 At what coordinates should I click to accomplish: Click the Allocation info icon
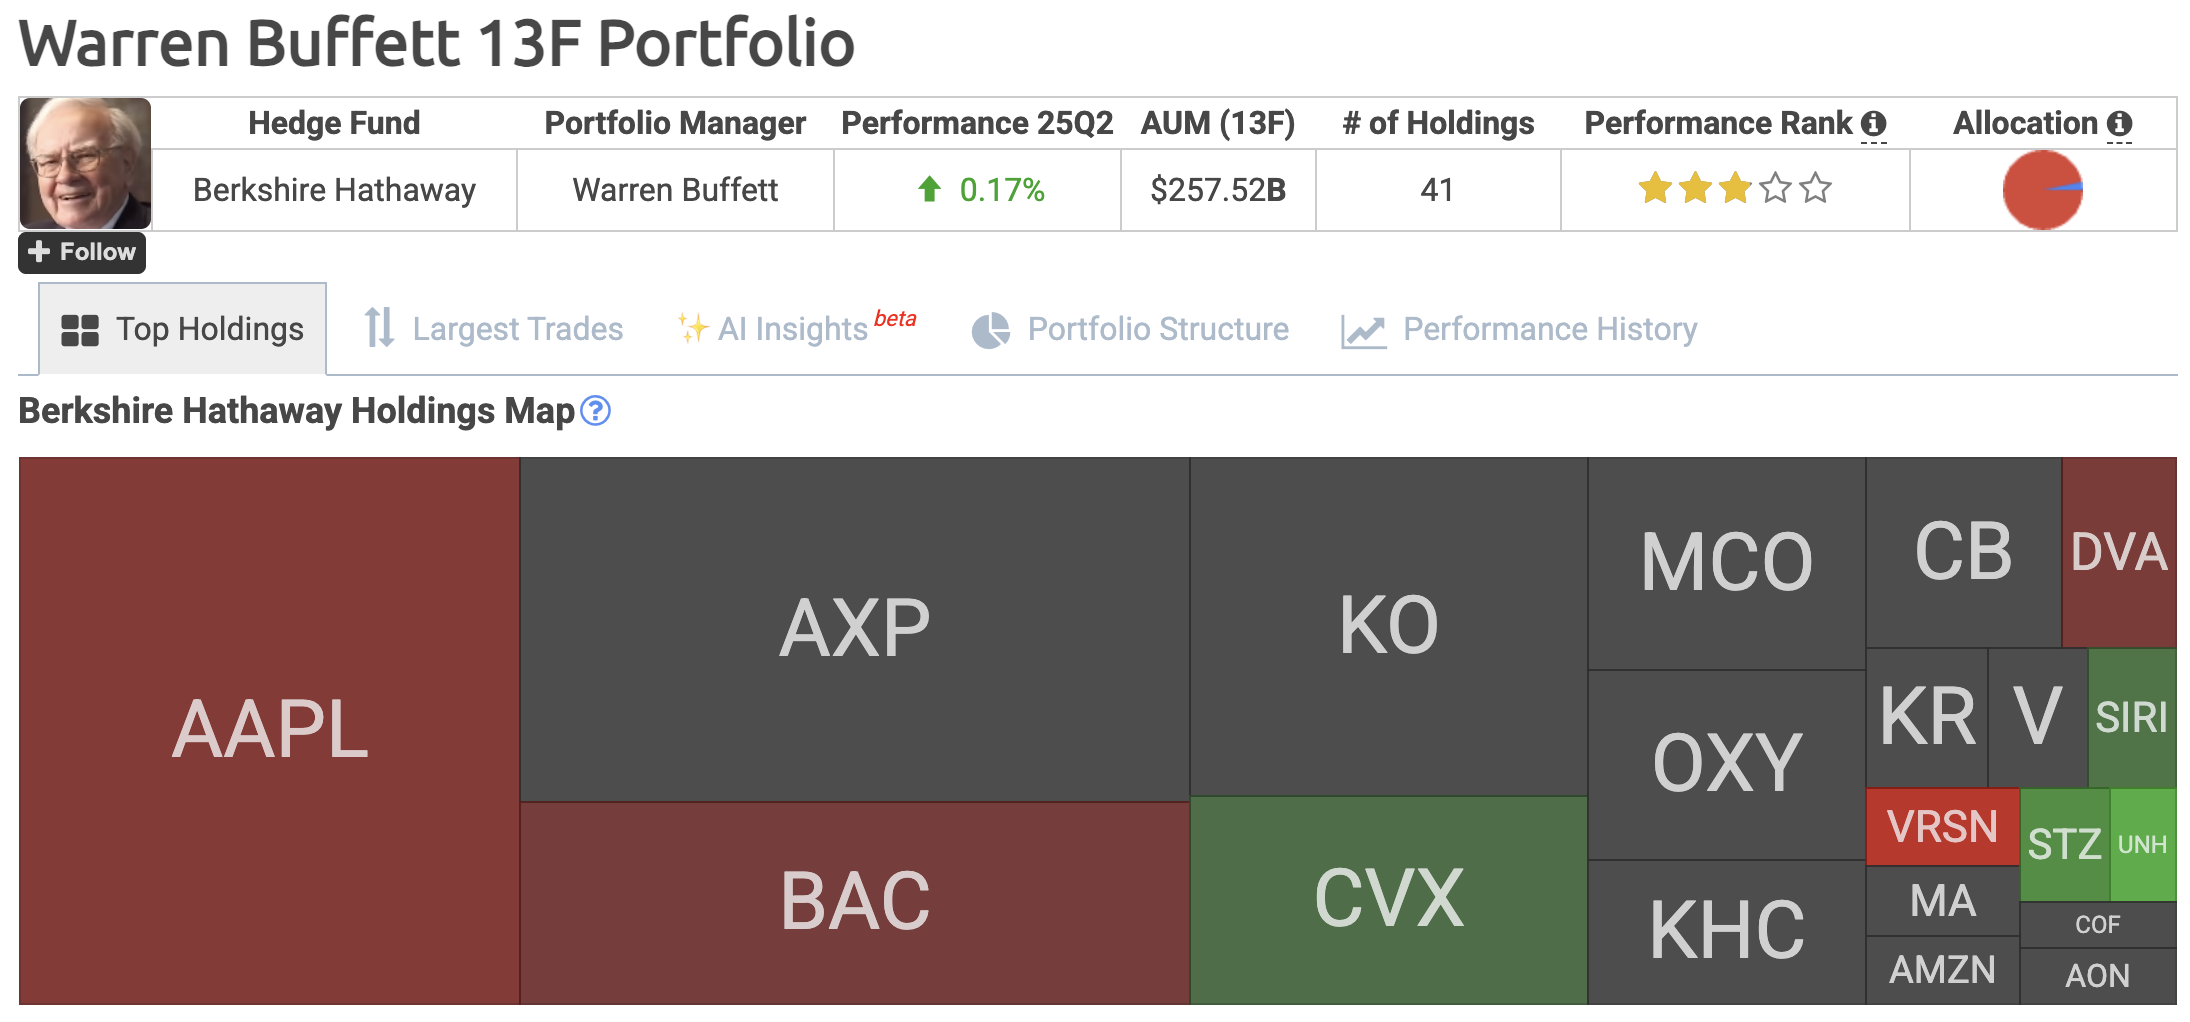click(x=2119, y=124)
